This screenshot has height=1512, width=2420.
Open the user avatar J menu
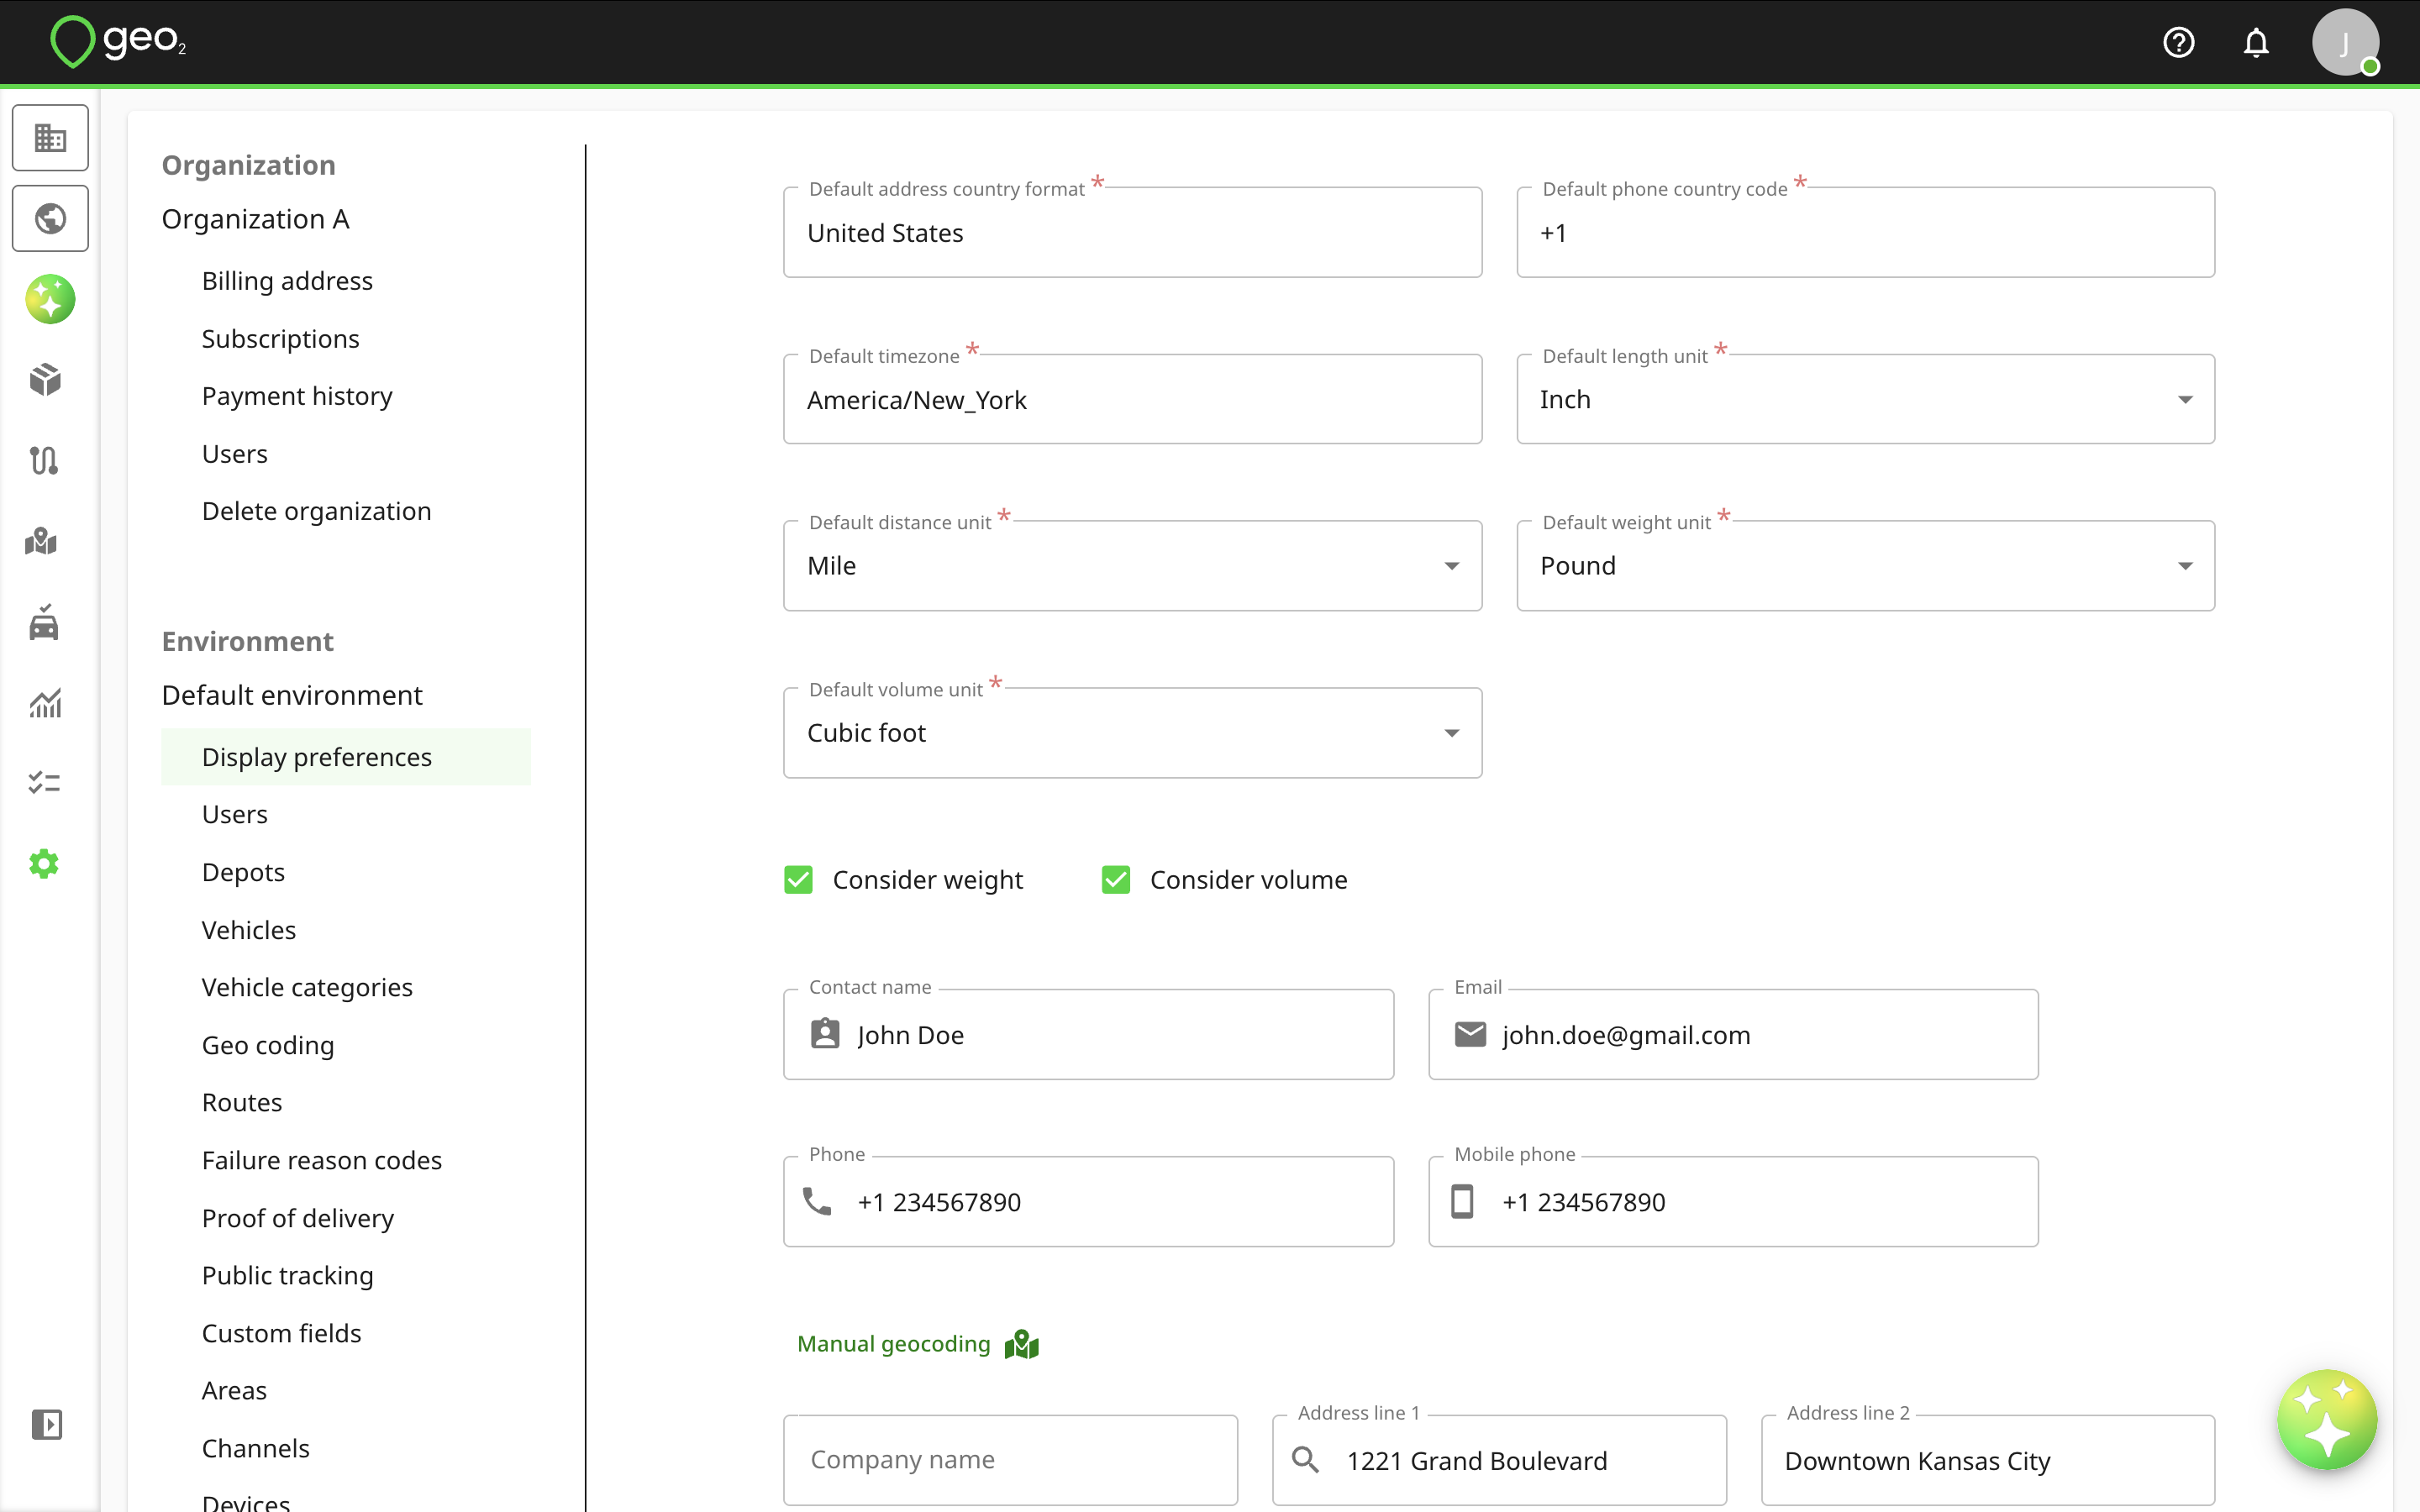tap(2345, 42)
